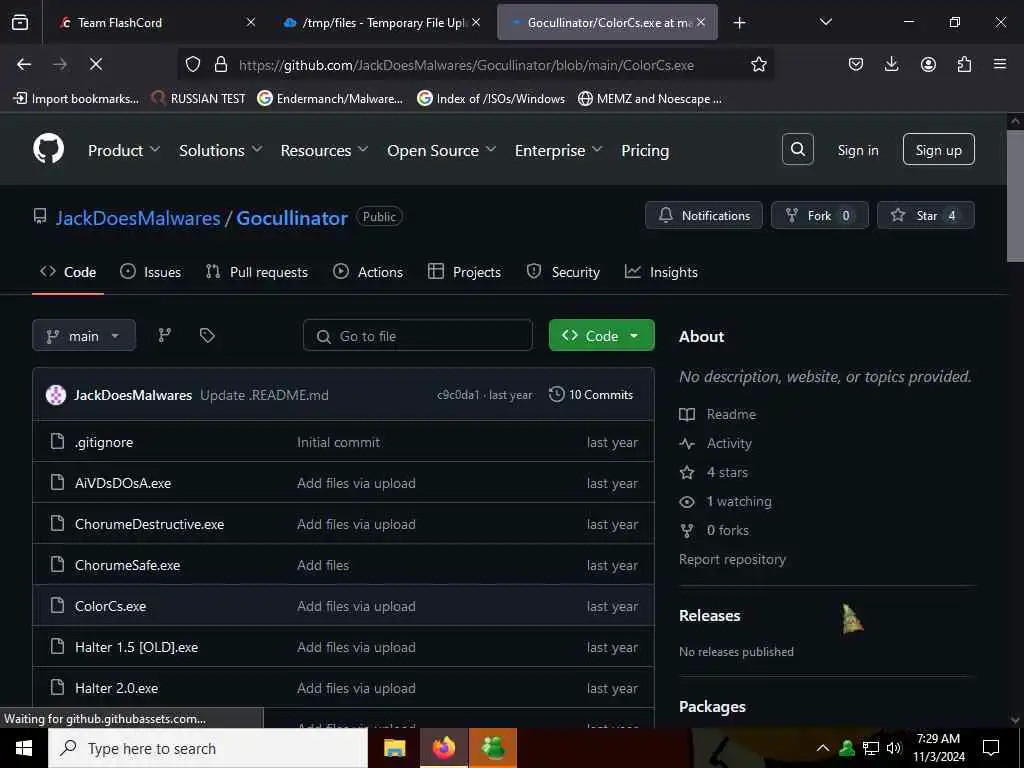
Task: Switch to the Projects tab
Action: tap(464, 272)
